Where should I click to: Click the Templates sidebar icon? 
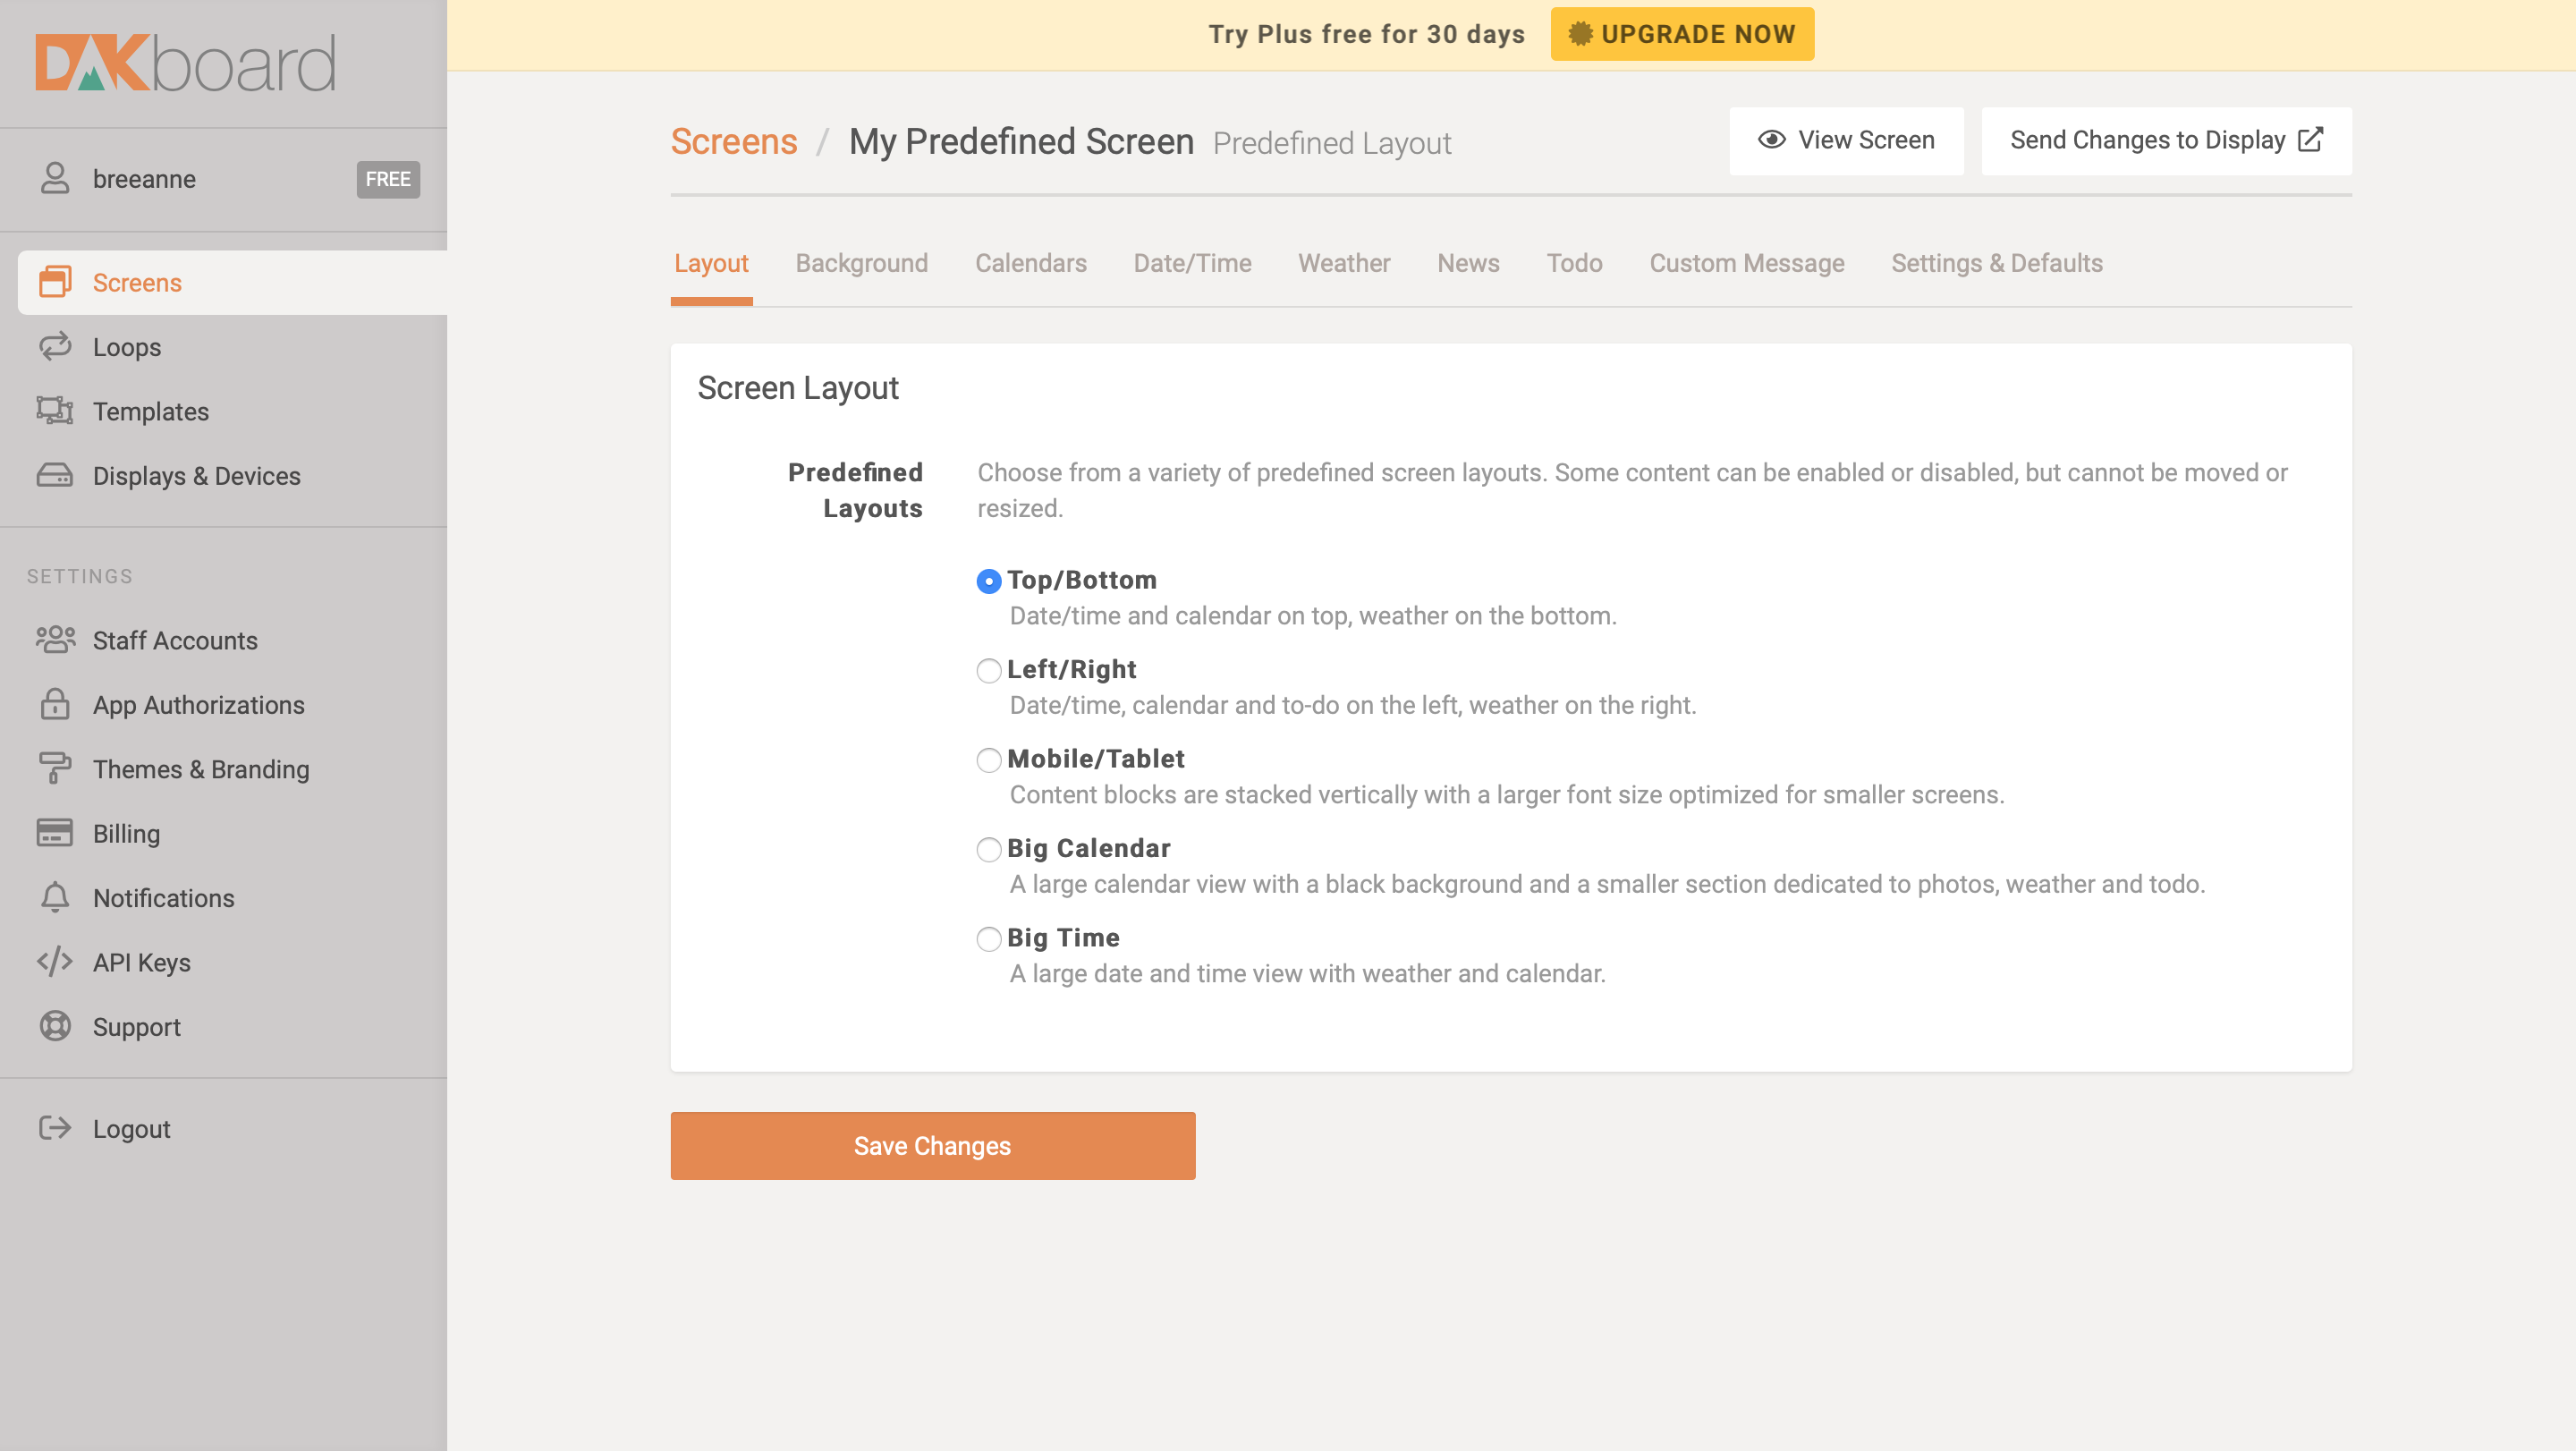point(55,410)
